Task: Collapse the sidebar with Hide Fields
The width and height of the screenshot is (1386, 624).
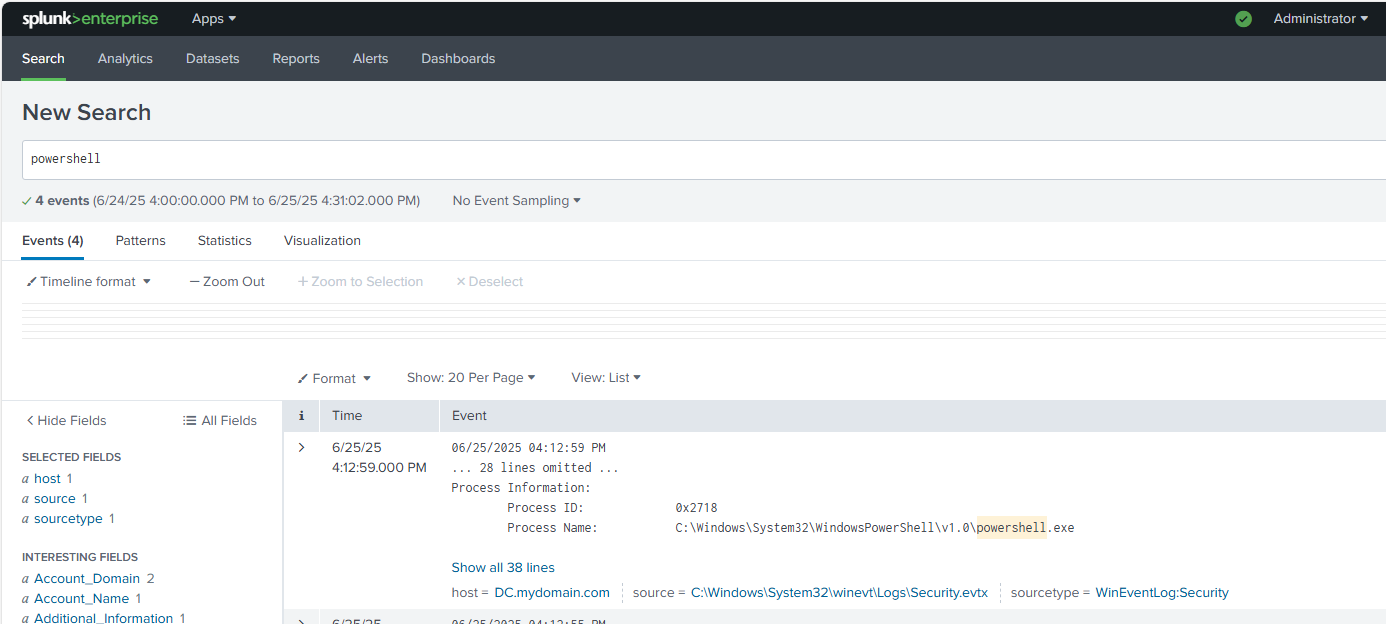Action: pos(66,421)
